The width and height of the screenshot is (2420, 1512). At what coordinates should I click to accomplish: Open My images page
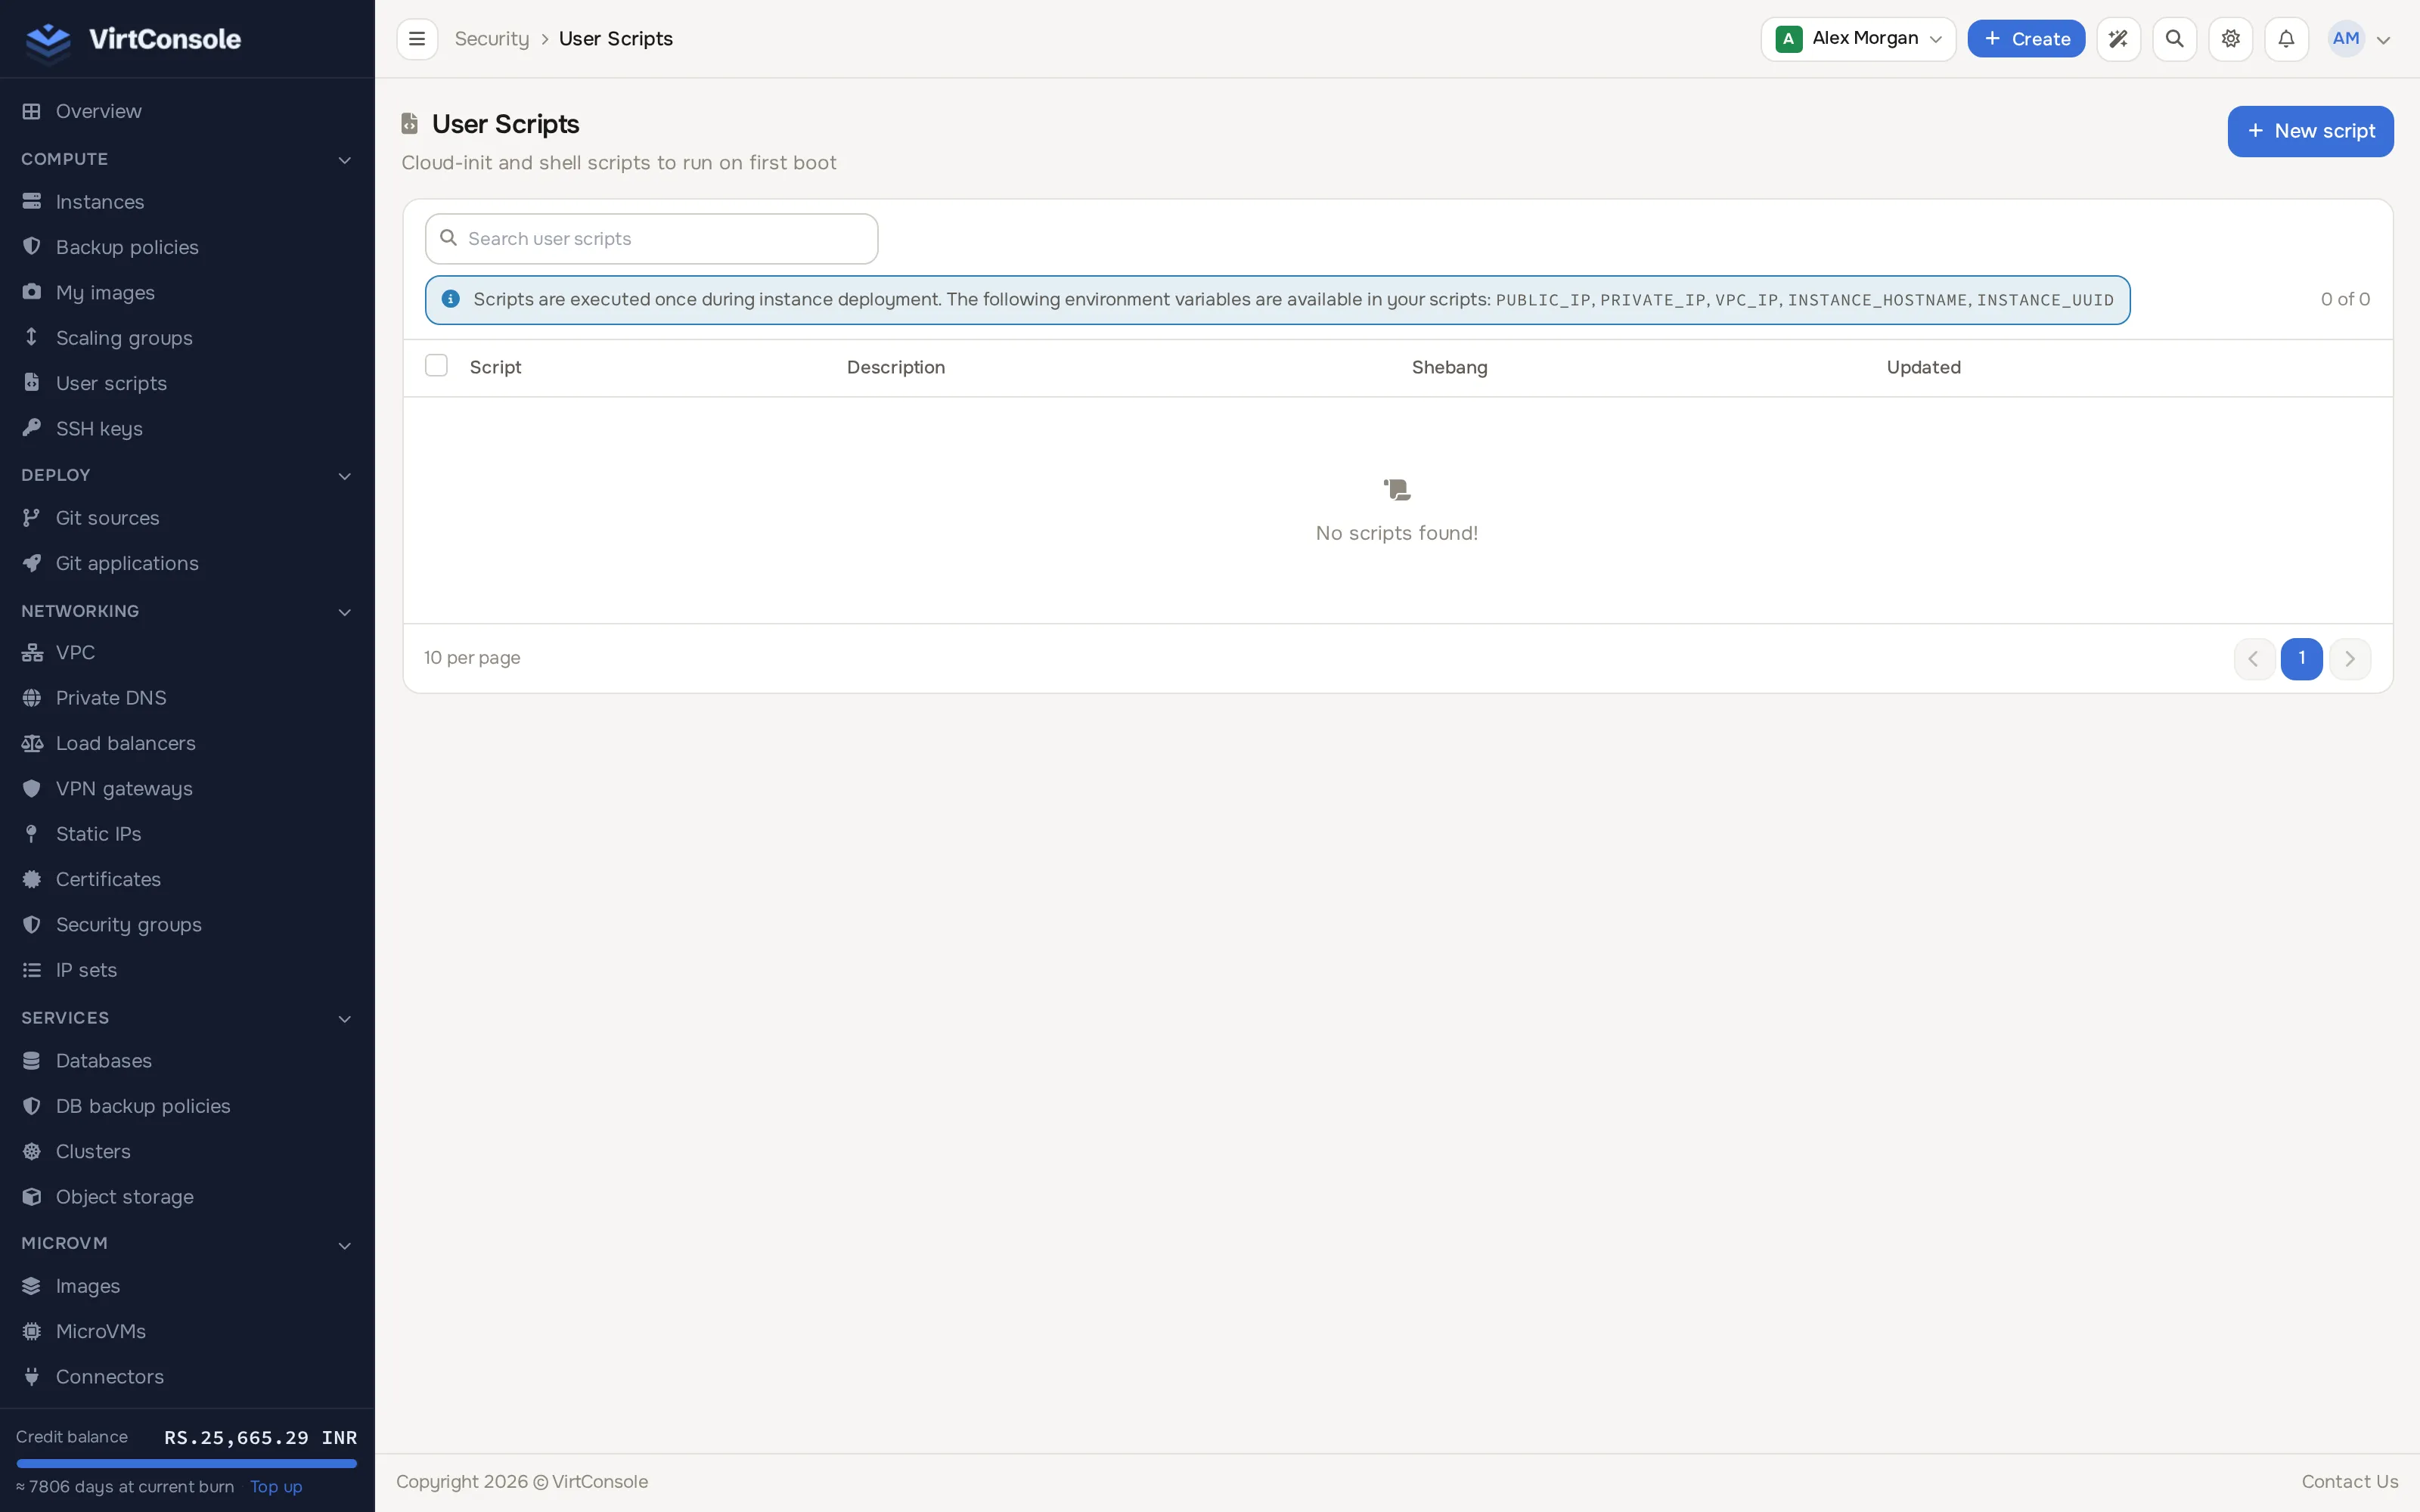click(187, 292)
